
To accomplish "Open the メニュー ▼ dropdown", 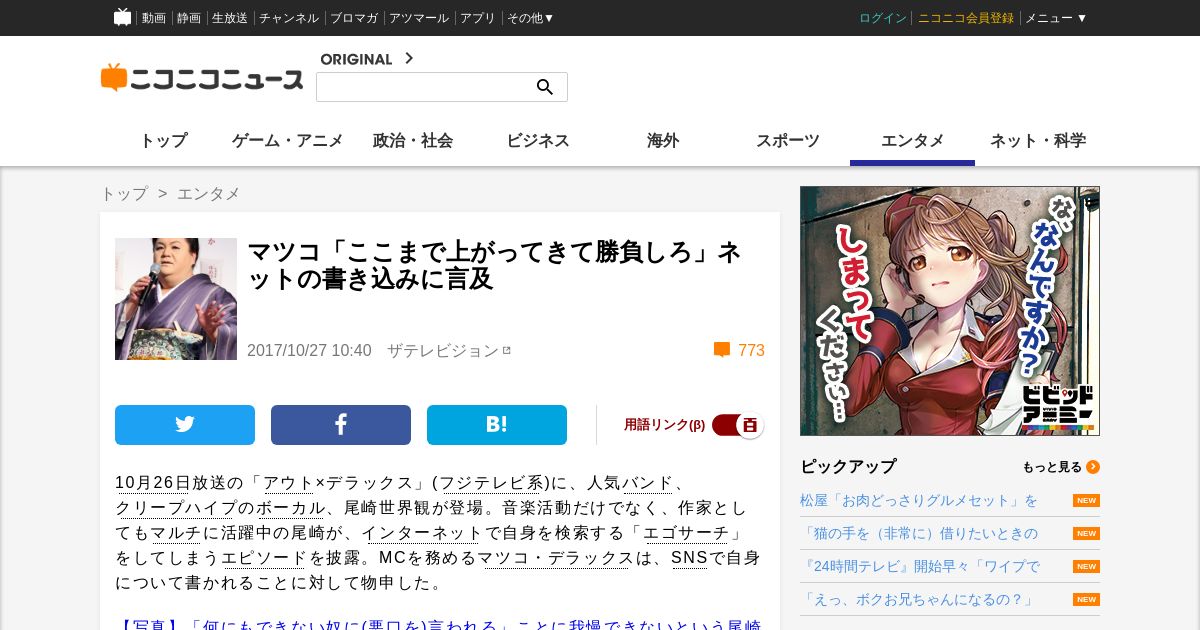I will [x=1056, y=18].
